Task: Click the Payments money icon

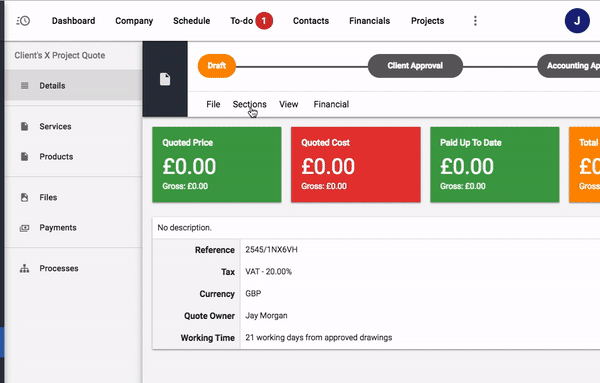Action: [x=24, y=228]
